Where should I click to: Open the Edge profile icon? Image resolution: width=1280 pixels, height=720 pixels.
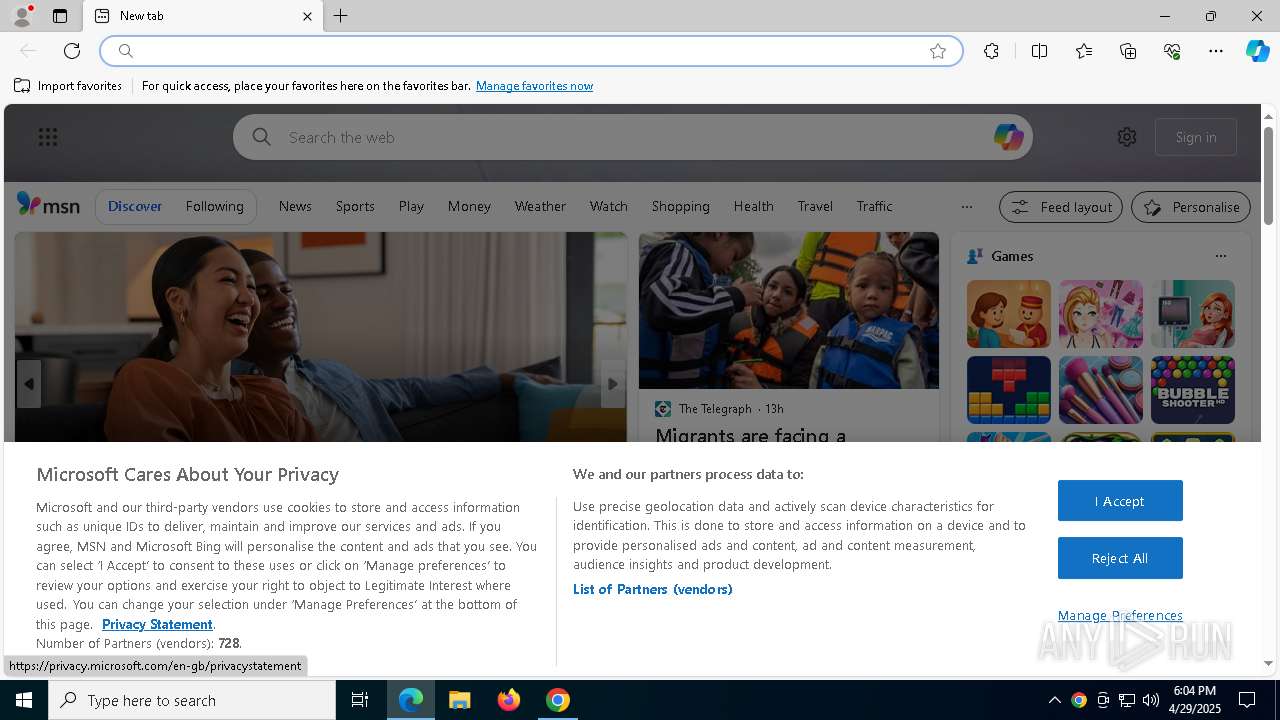click(x=21, y=16)
